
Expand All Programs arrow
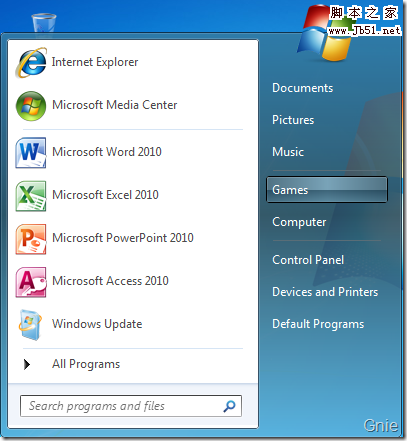click(27, 364)
